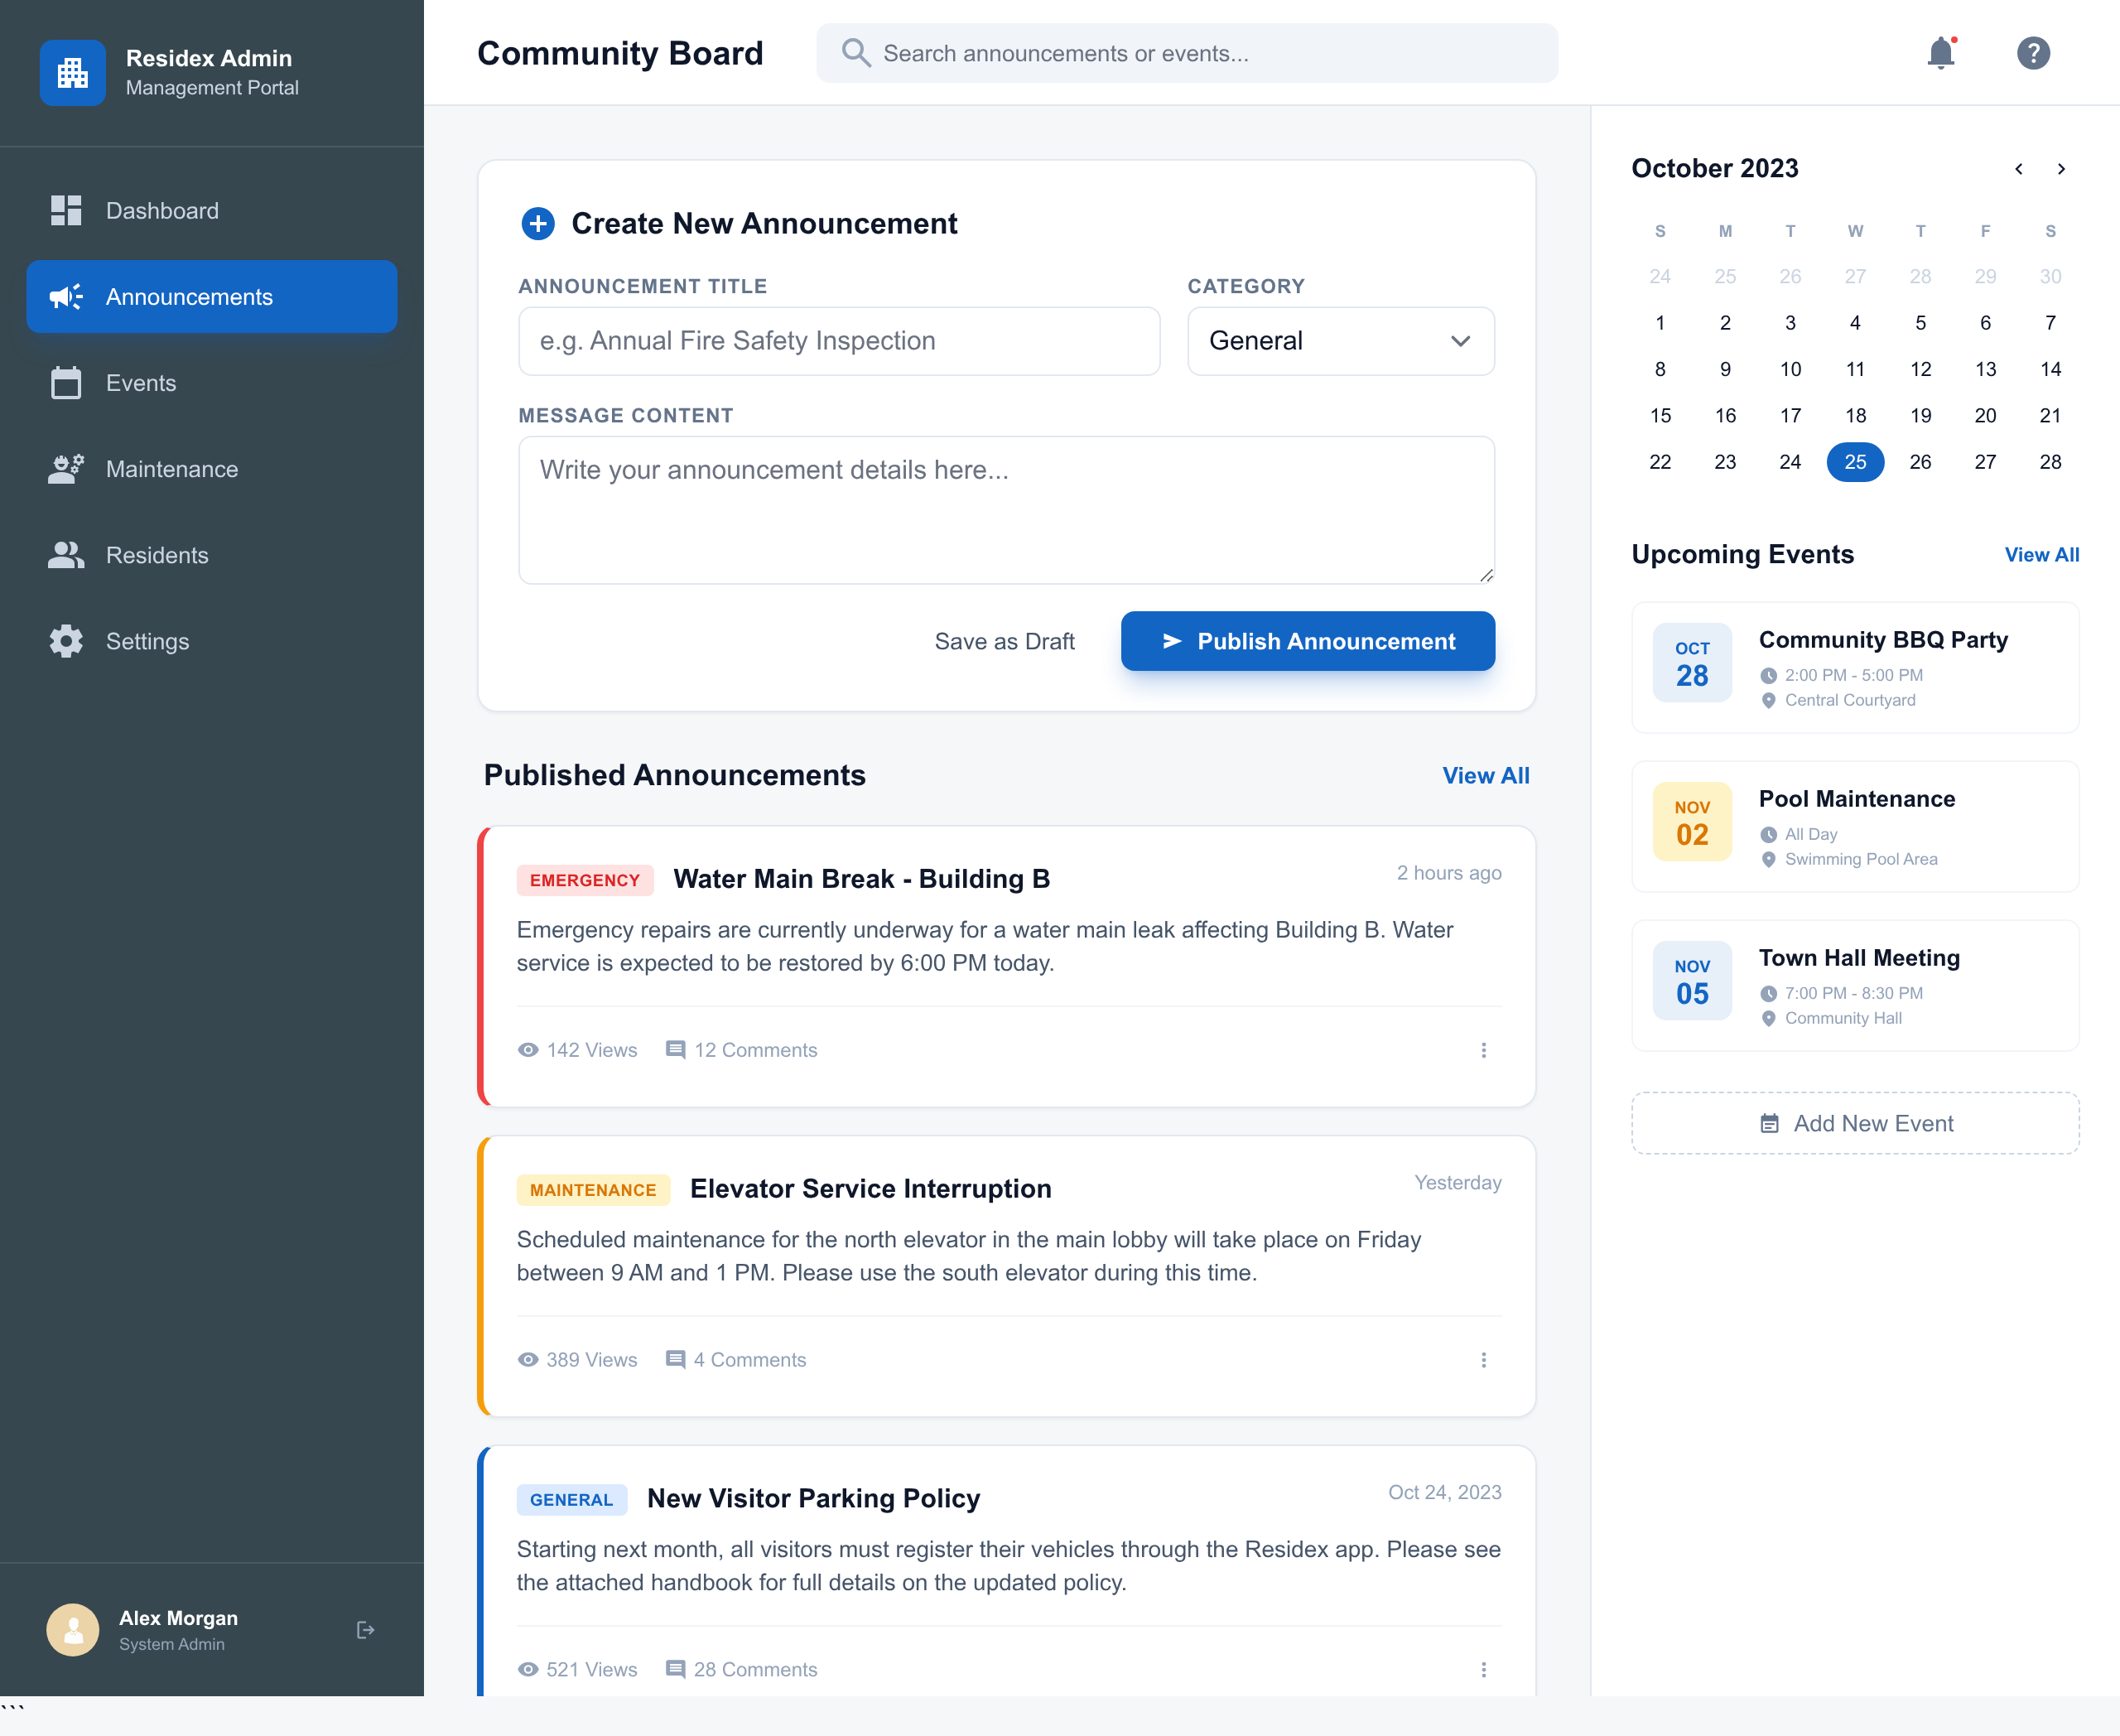The width and height of the screenshot is (2120, 1736).
Task: Open the Maintenance sidebar menu item
Action: [172, 469]
